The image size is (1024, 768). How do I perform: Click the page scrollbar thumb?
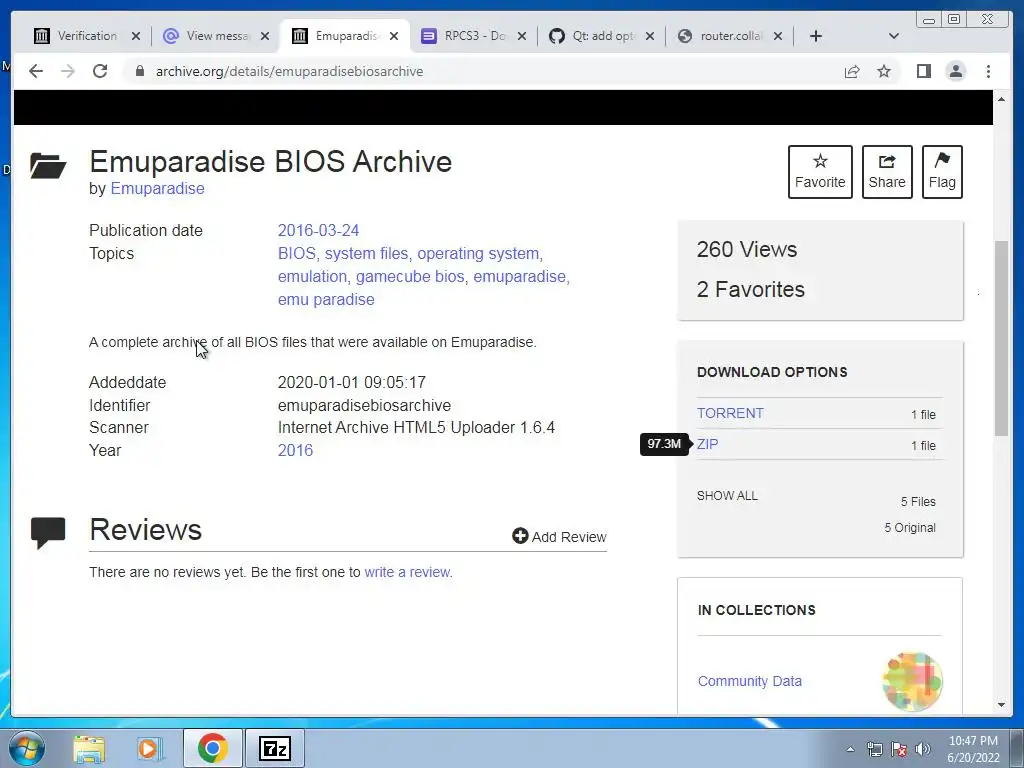pyautogui.click(x=1002, y=338)
